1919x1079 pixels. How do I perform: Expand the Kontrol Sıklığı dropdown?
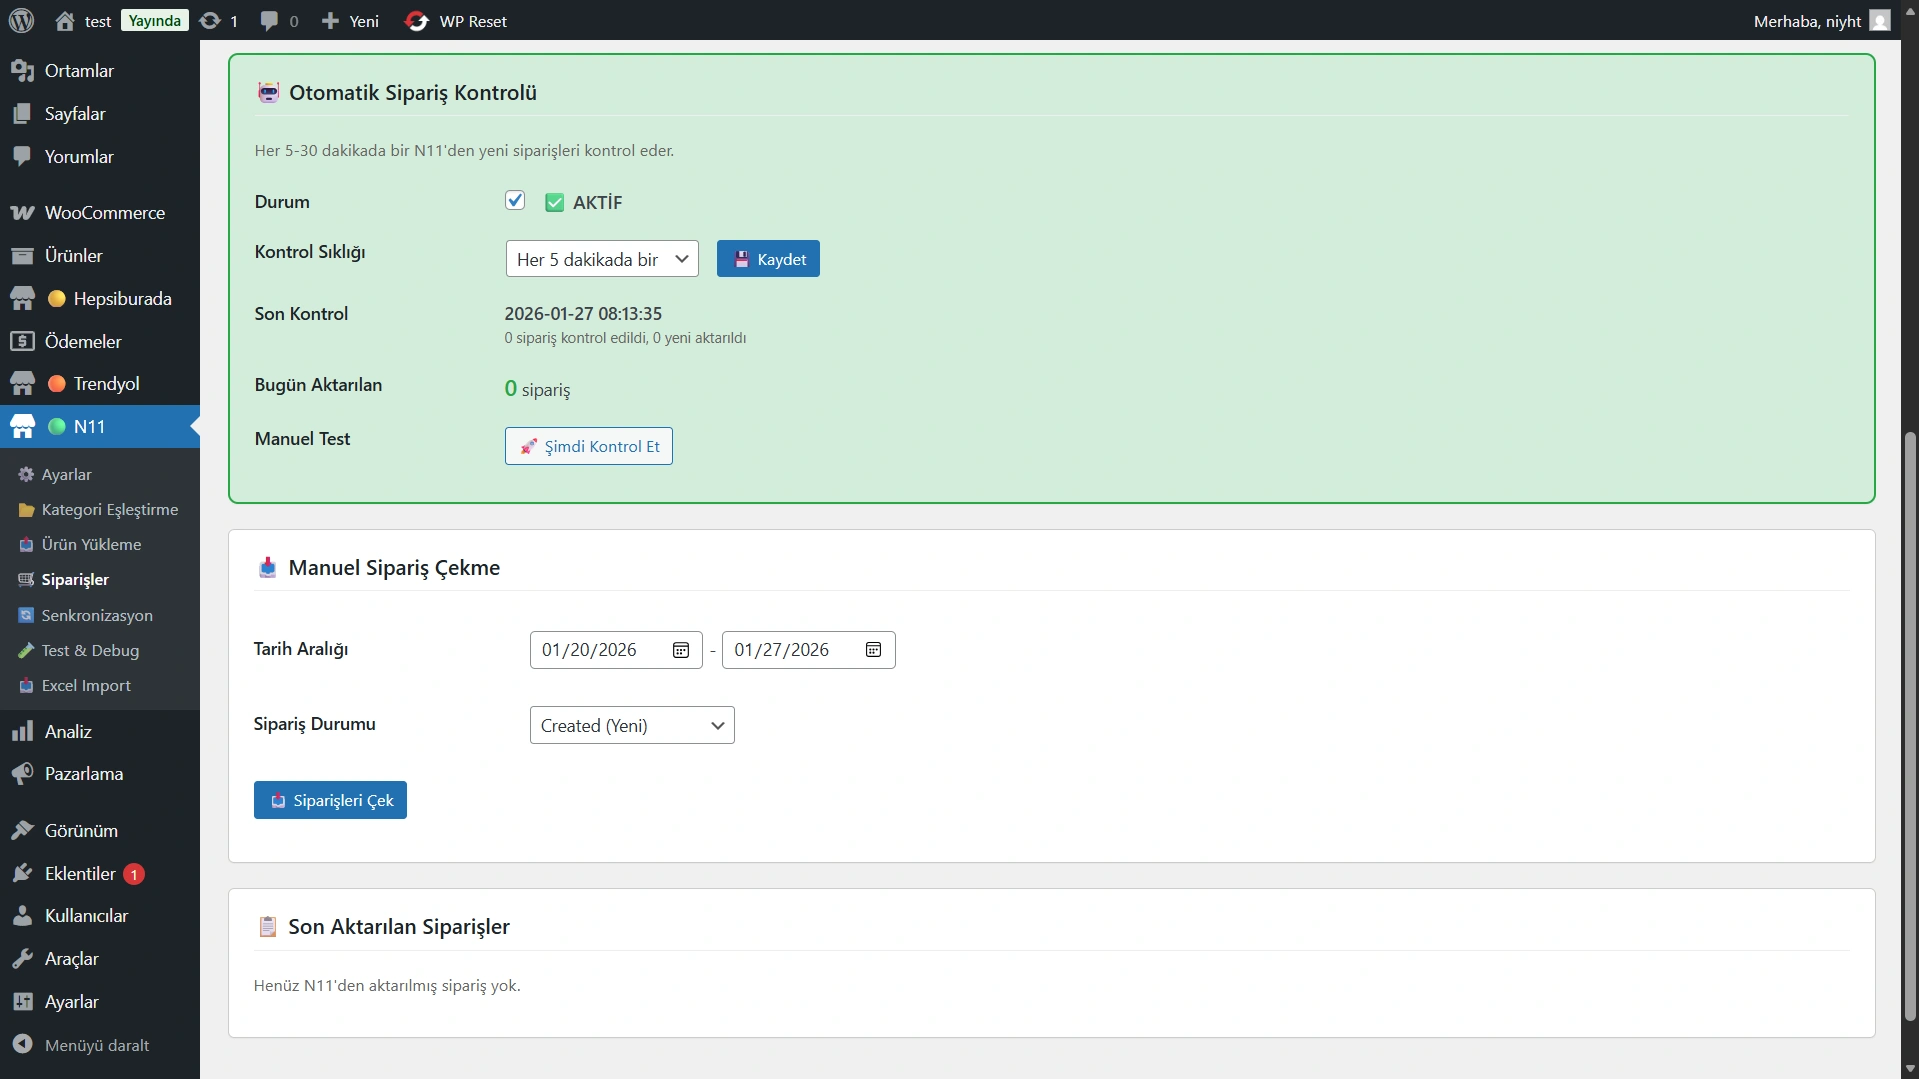coord(602,259)
